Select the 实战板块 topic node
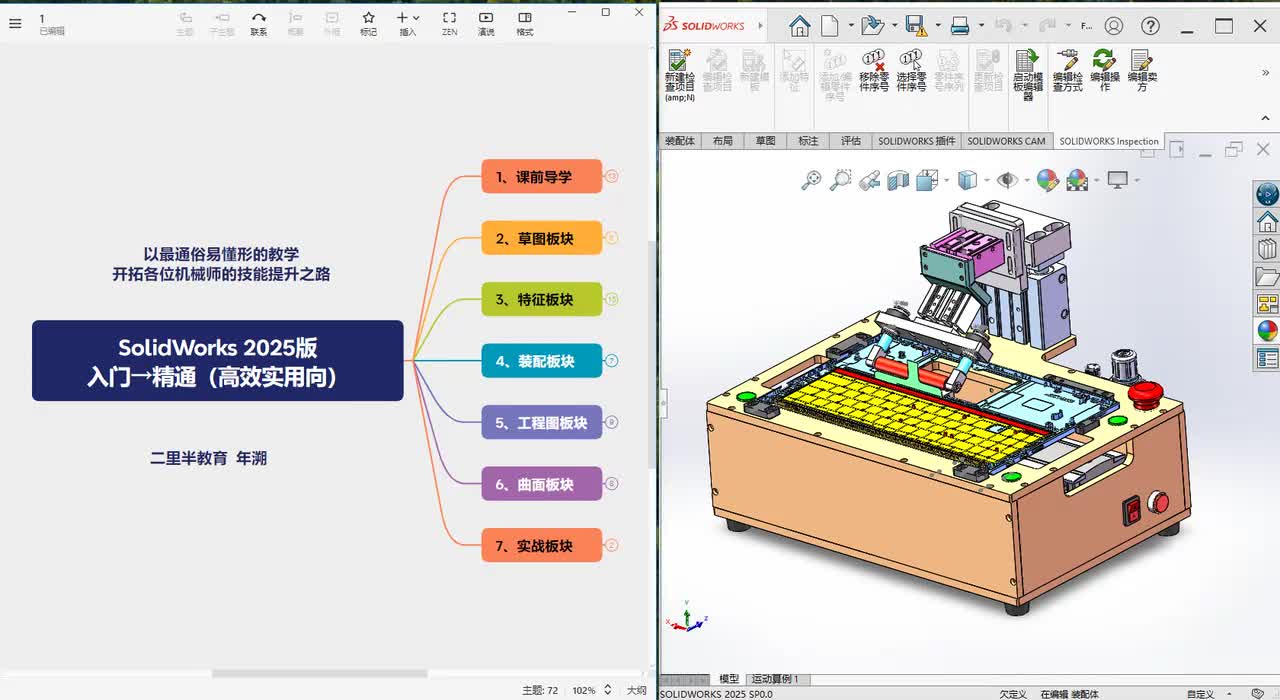The height and width of the screenshot is (700, 1280). pyautogui.click(x=542, y=546)
